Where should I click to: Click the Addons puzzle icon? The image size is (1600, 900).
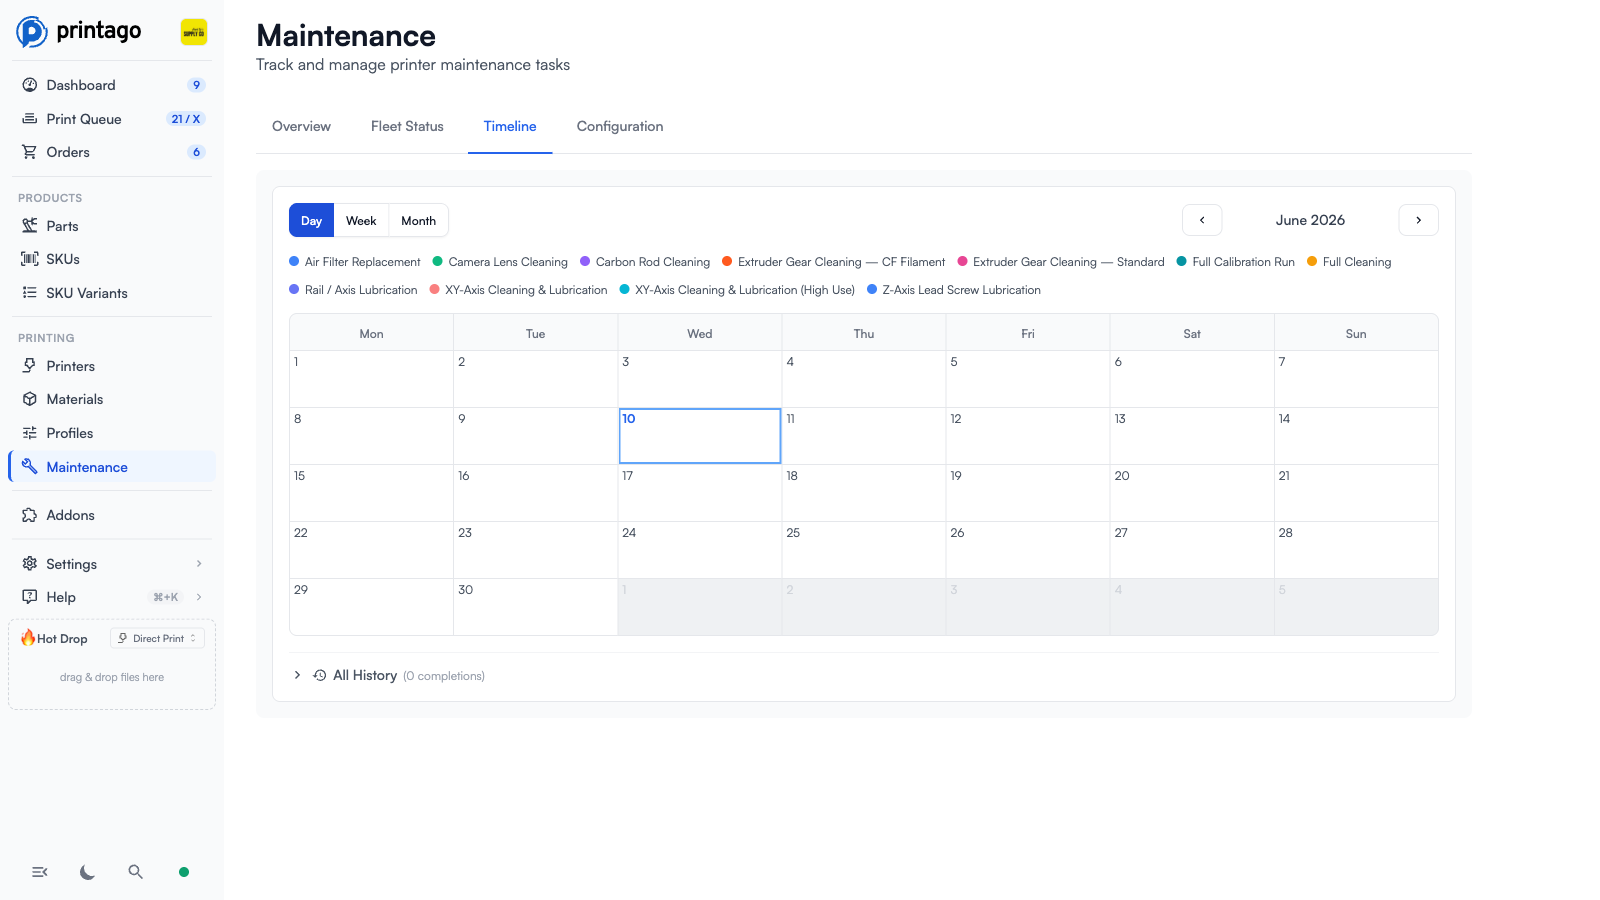pos(30,515)
